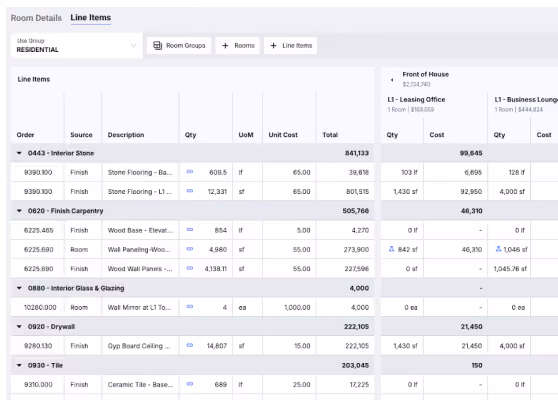Click total cell 227,596
Screen dimensions: 558x400
pyautogui.click(x=356, y=269)
